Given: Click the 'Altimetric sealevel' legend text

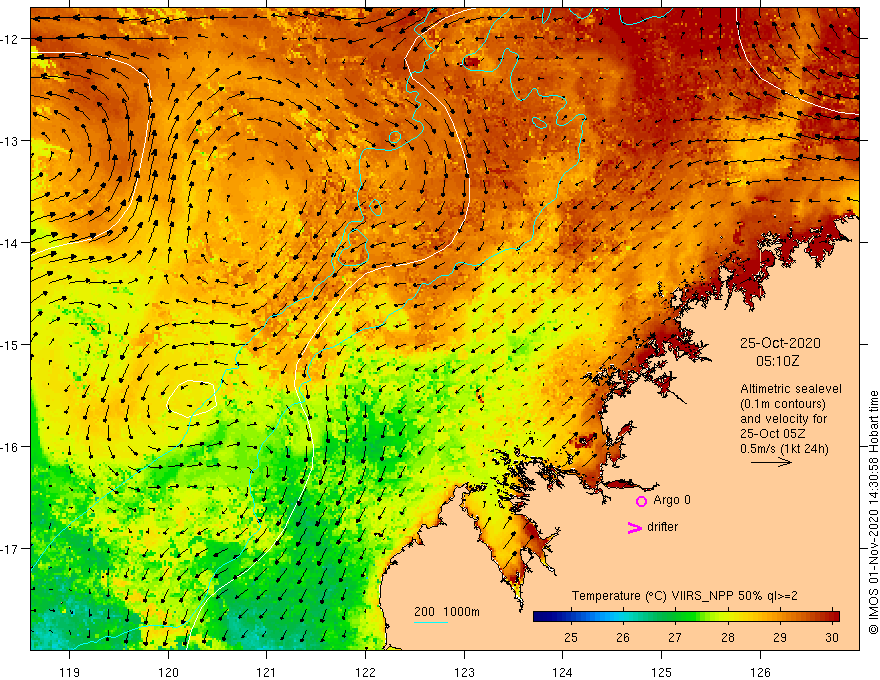Looking at the screenshot, I should pyautogui.click(x=790, y=388).
